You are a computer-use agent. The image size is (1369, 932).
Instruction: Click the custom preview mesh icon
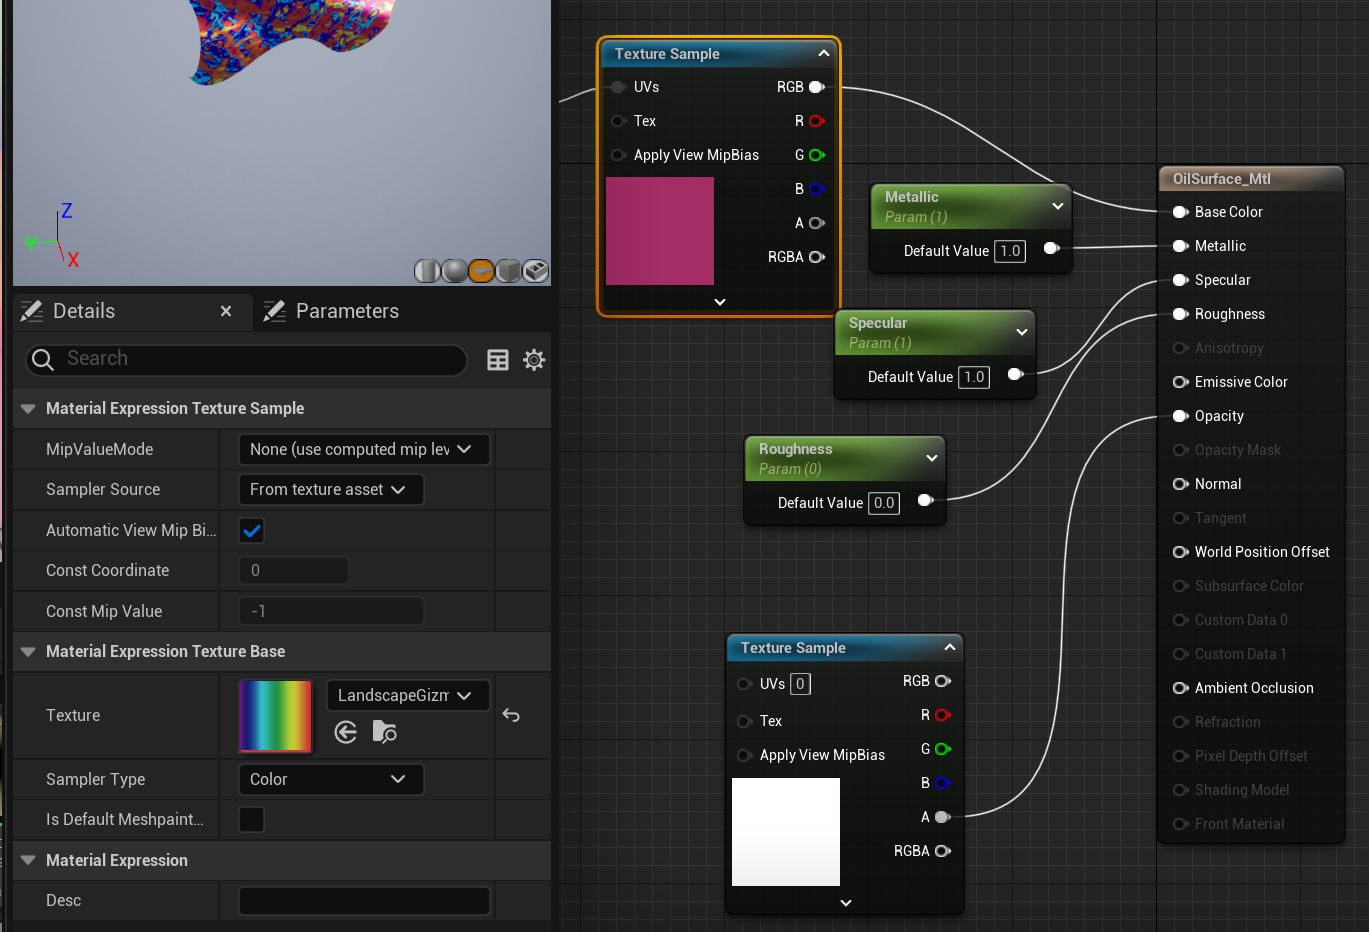tap(535, 271)
